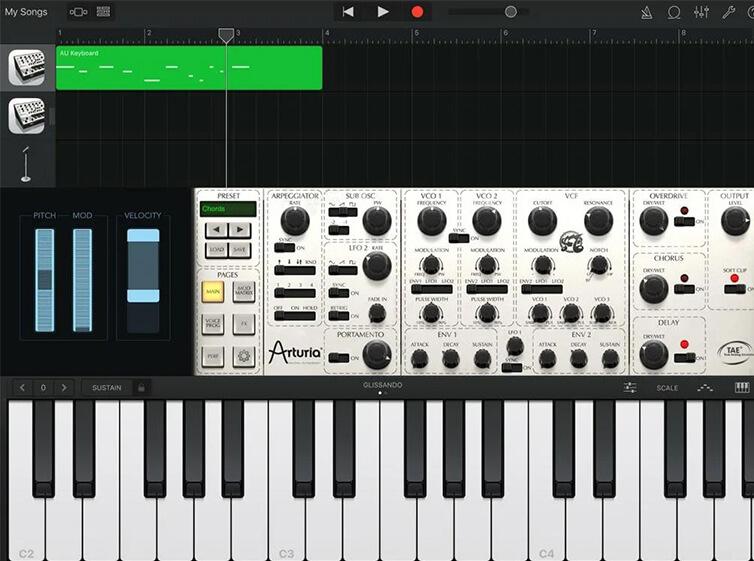Open song settings wrench icon

(729, 12)
